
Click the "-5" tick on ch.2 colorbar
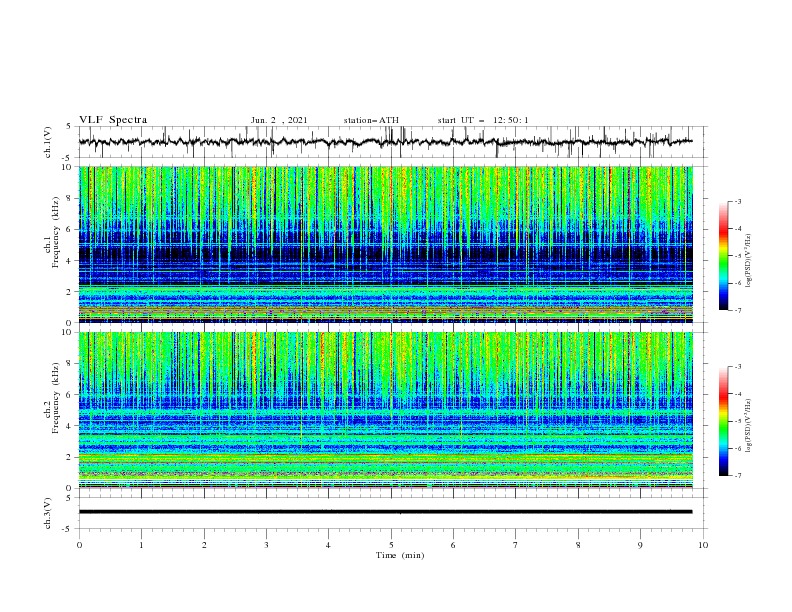737,421
